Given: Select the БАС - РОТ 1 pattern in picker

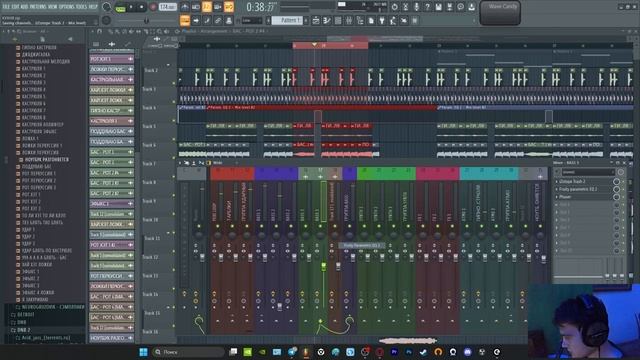Looking at the screenshot, I should click(111, 152).
